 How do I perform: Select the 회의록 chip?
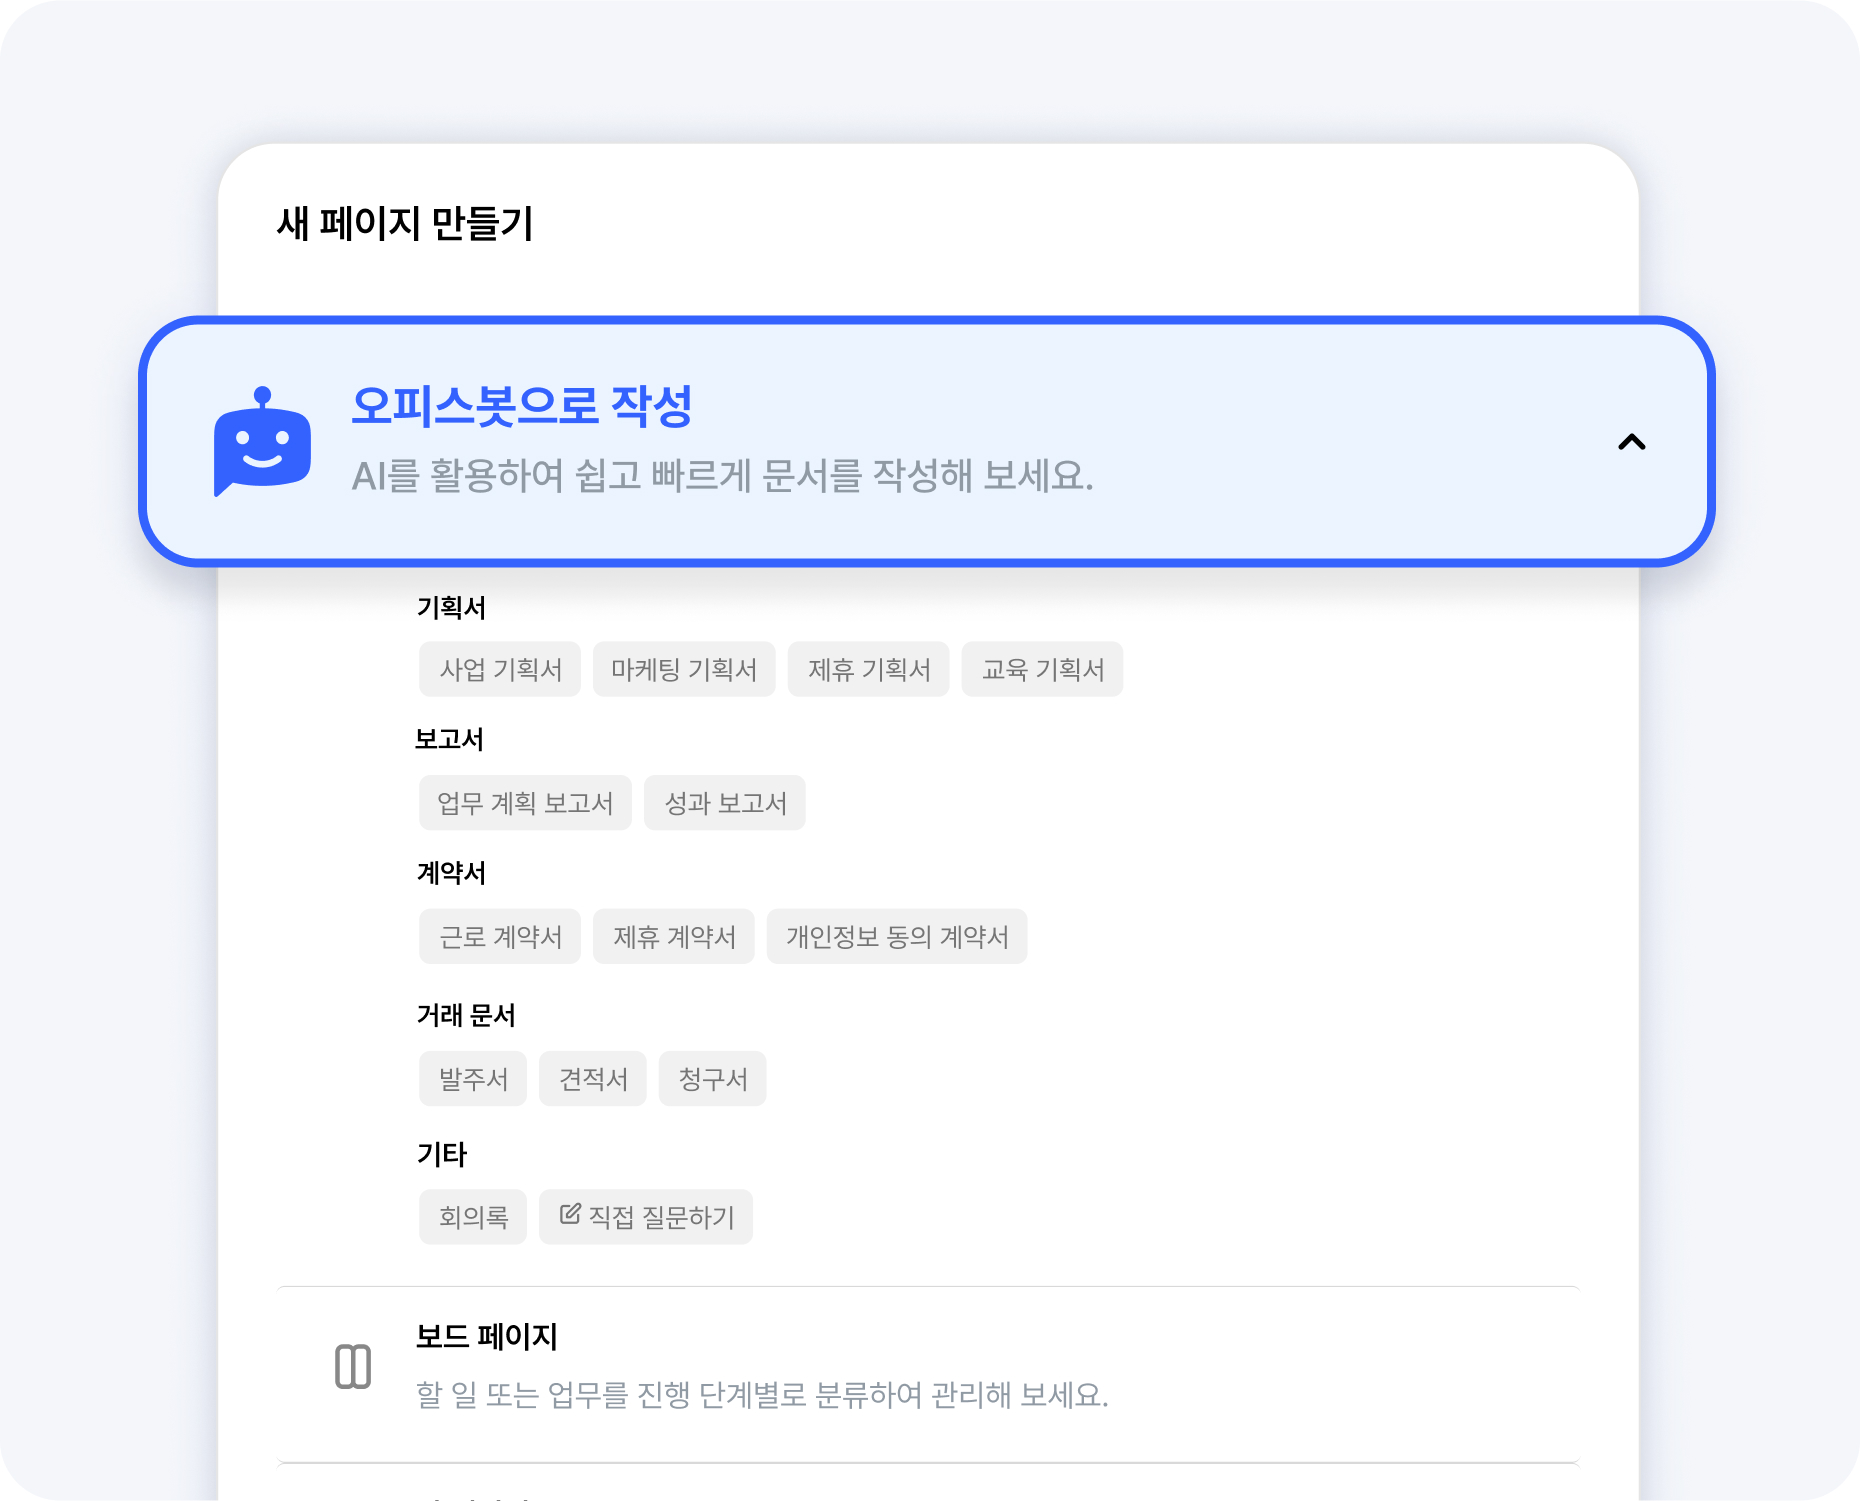pyautogui.click(x=473, y=1217)
